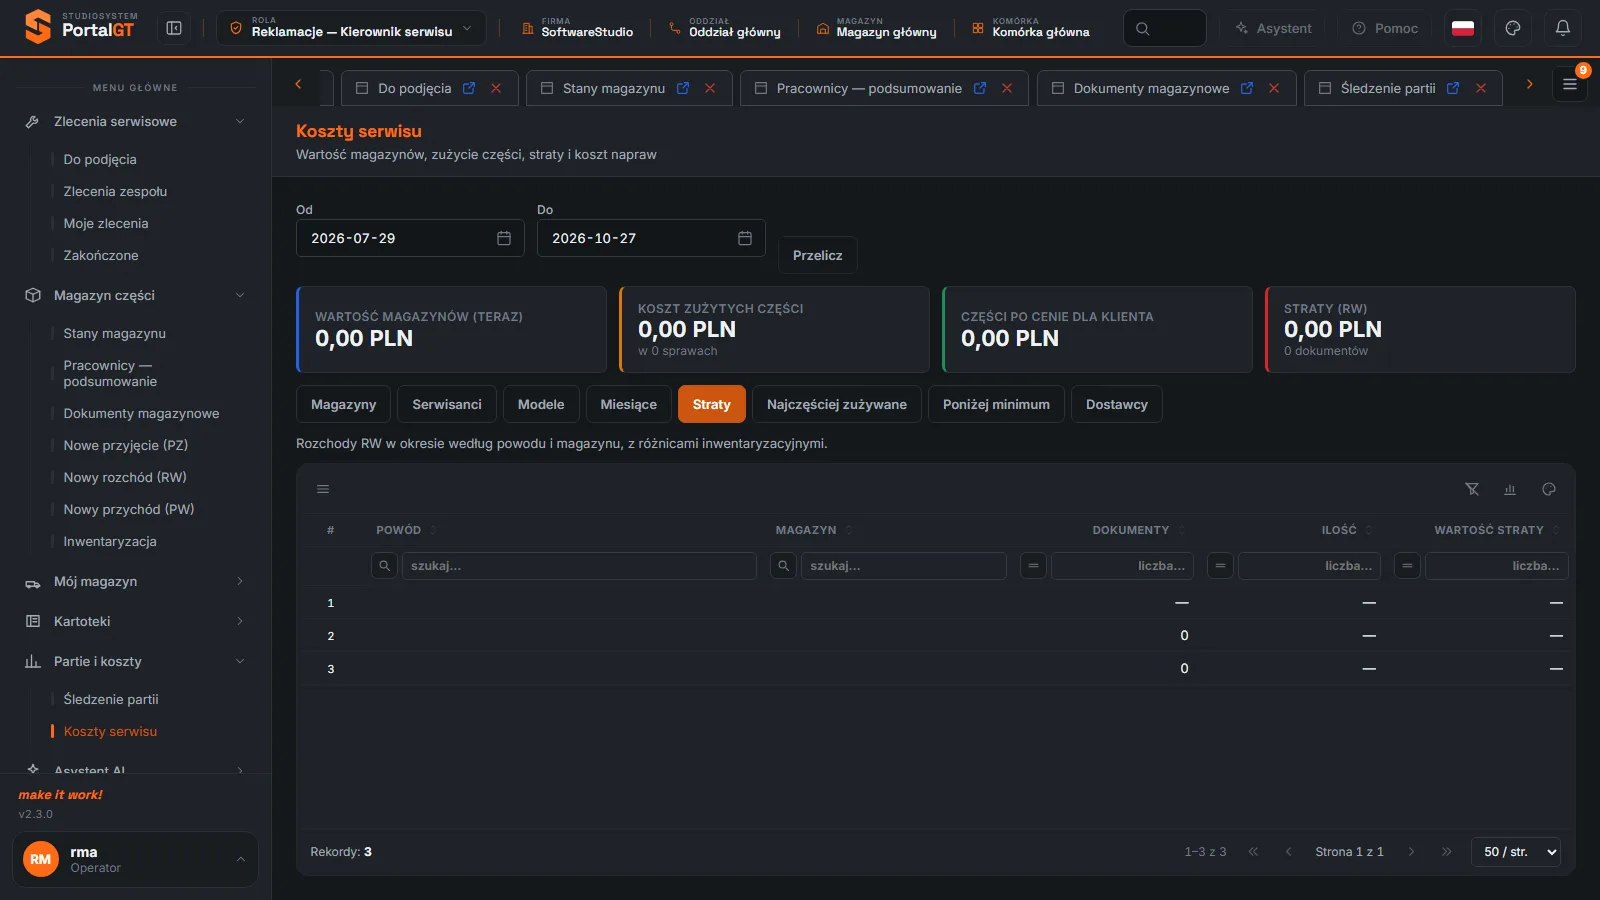Open the equals operator for Wartość straty filter
Screen dimensions: 1600x900
[x=1407, y=566]
